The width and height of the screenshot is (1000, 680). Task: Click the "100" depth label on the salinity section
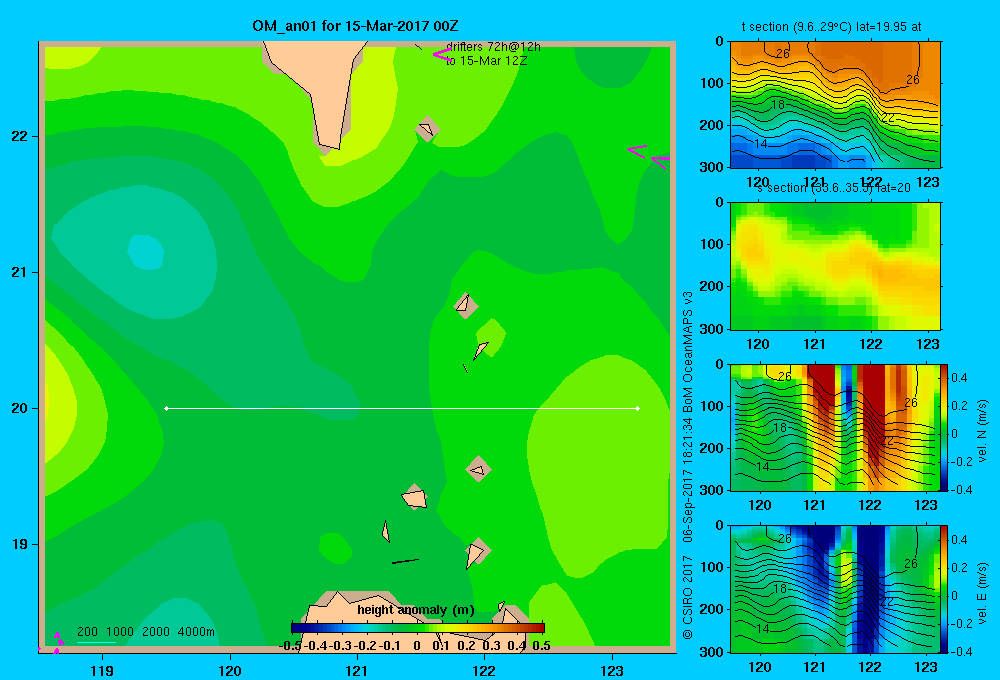714,244
